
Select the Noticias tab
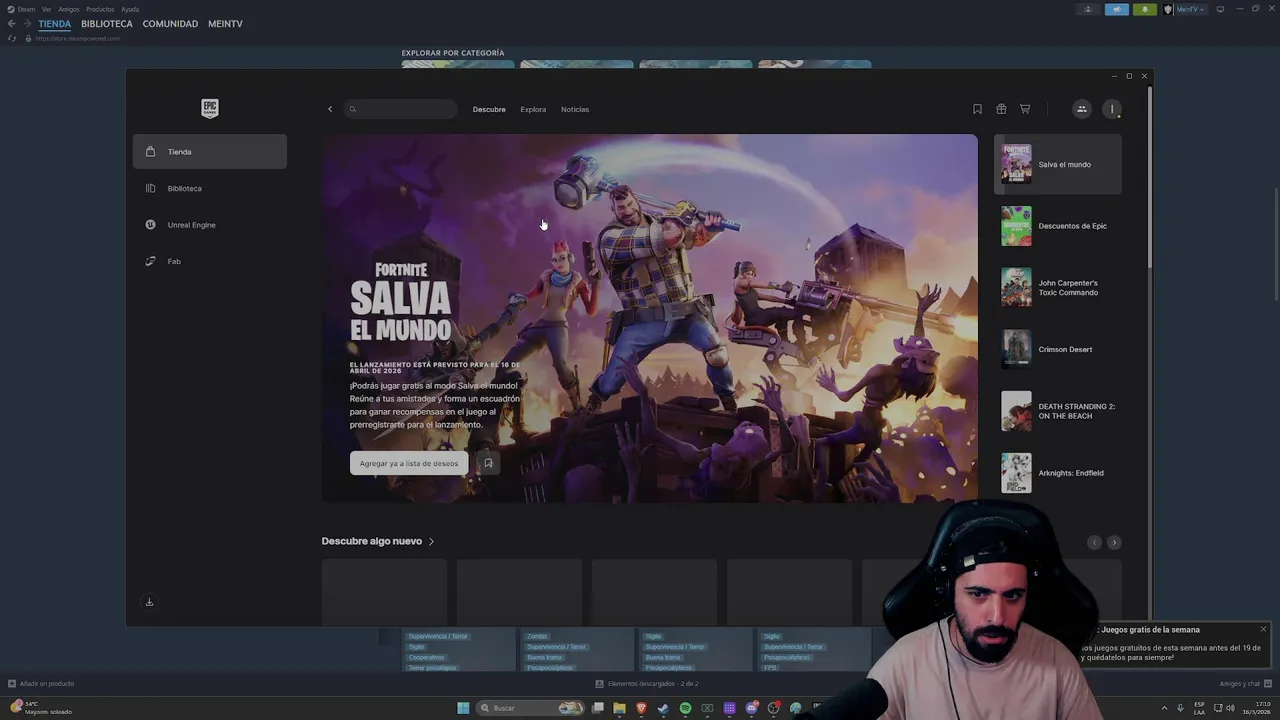point(575,109)
